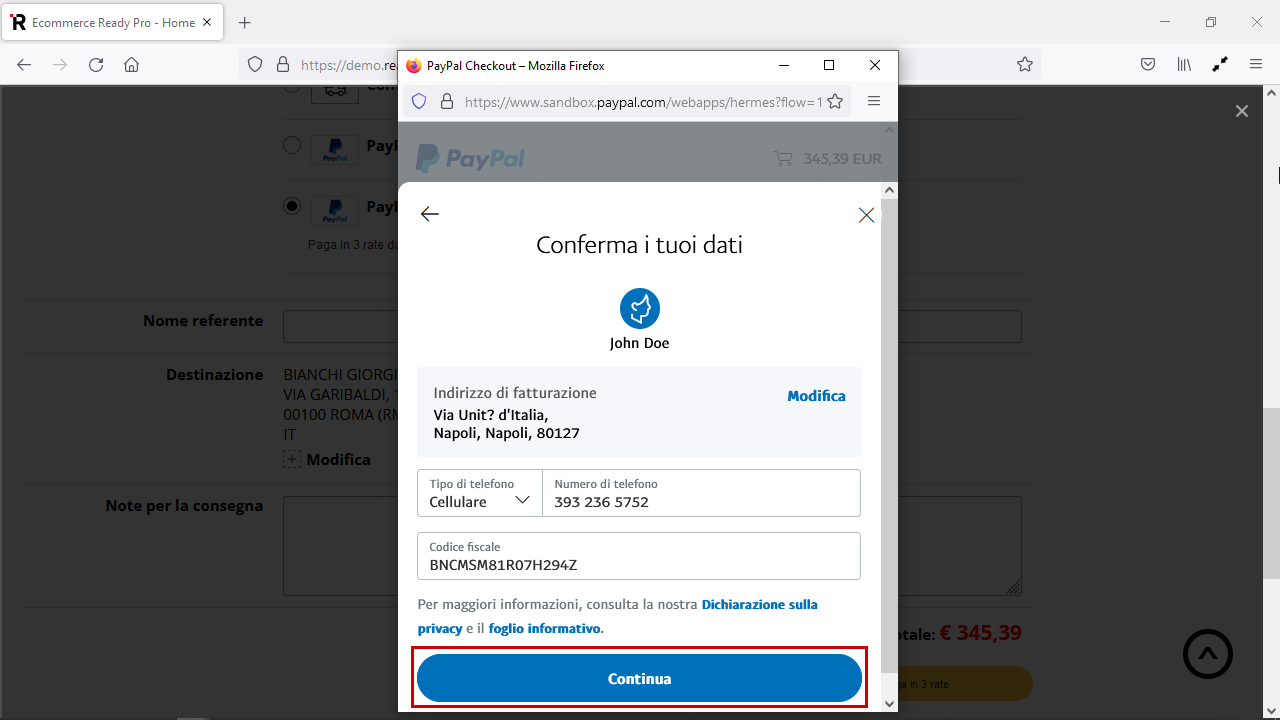Image resolution: width=1280 pixels, height=720 pixels.
Task: Expand the Tipo di telefono dropdown
Action: 480,493
